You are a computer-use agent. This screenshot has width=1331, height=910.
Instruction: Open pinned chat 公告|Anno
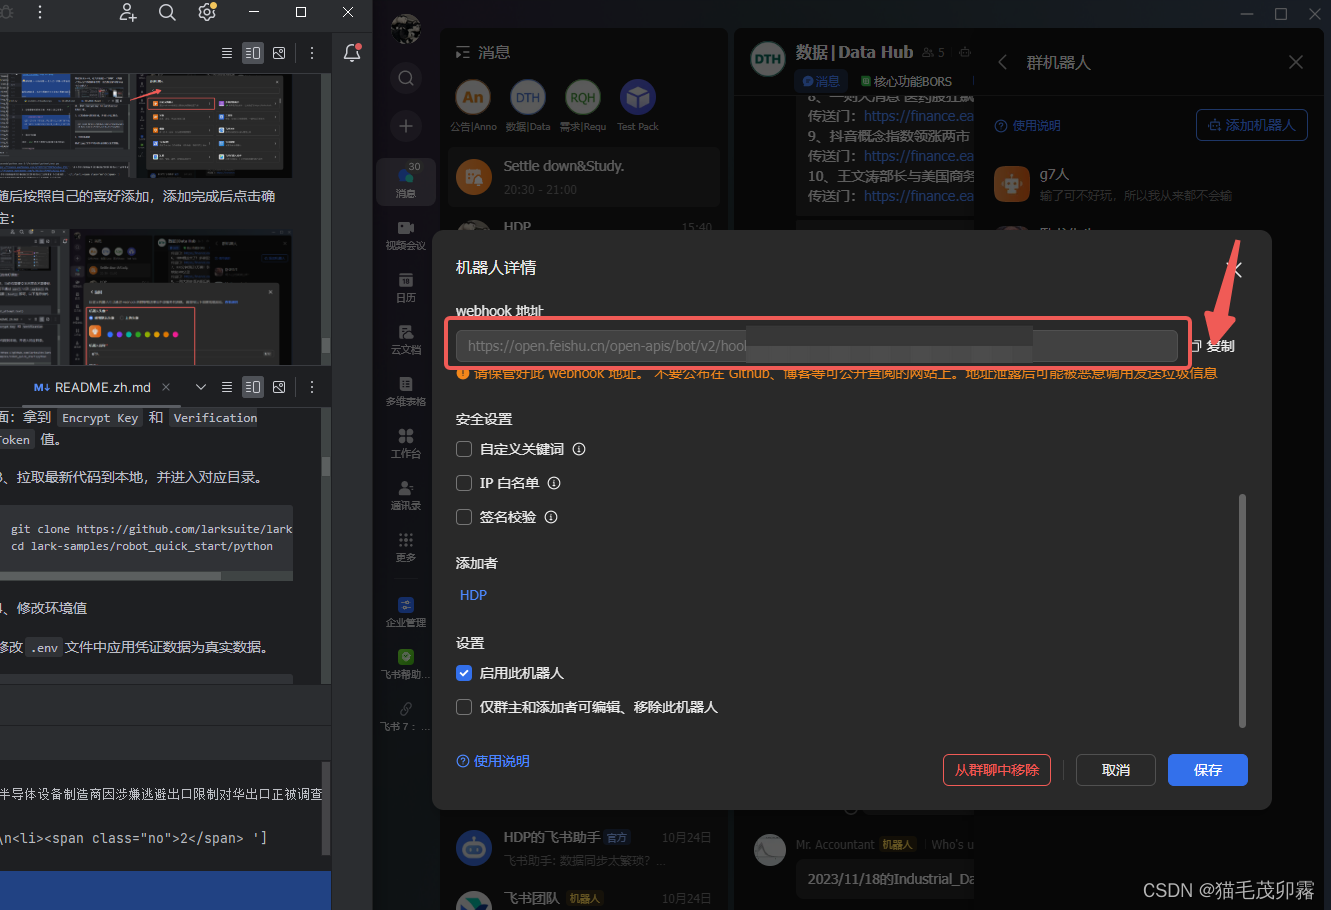coord(473,106)
